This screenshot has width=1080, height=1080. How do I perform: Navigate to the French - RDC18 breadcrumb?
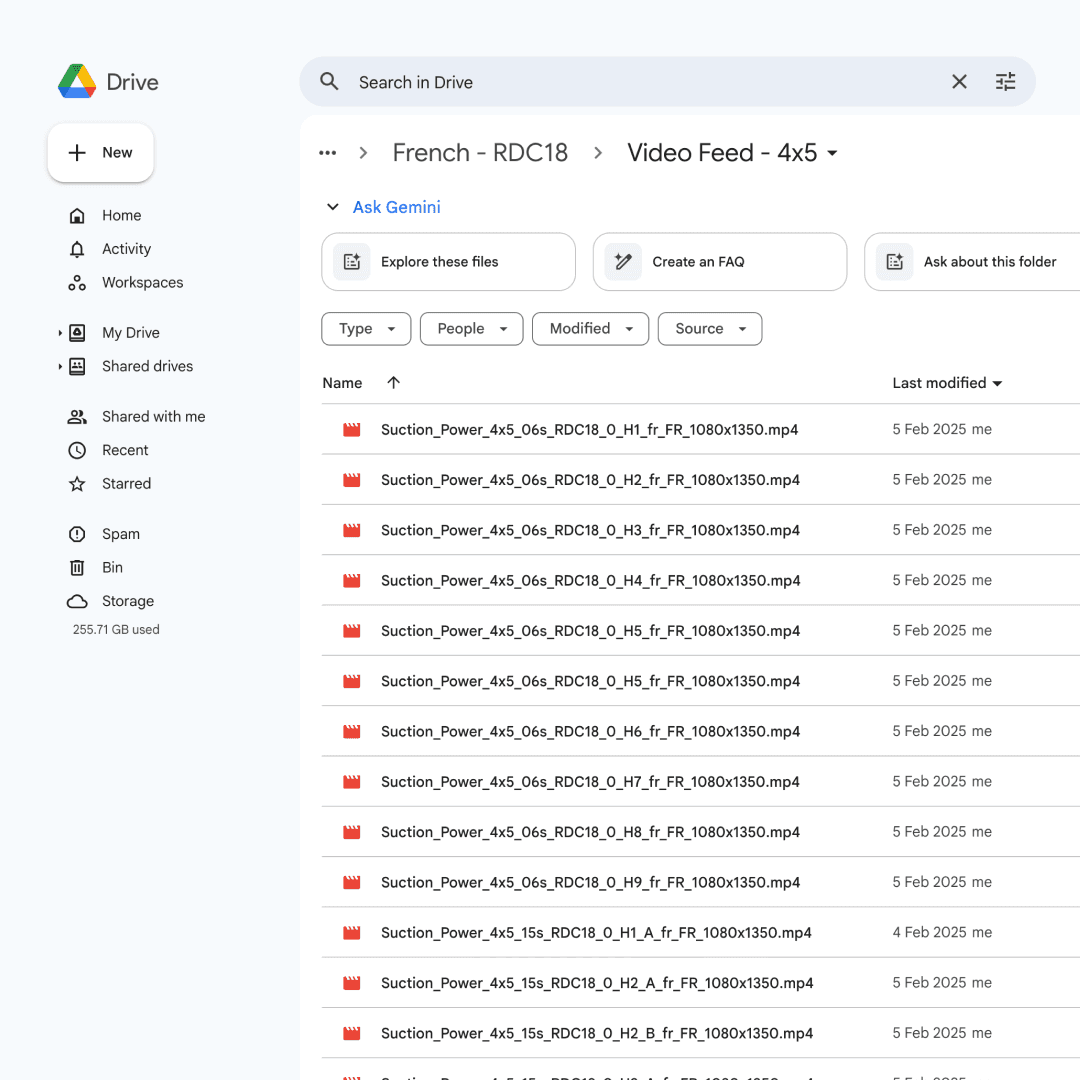coord(480,152)
